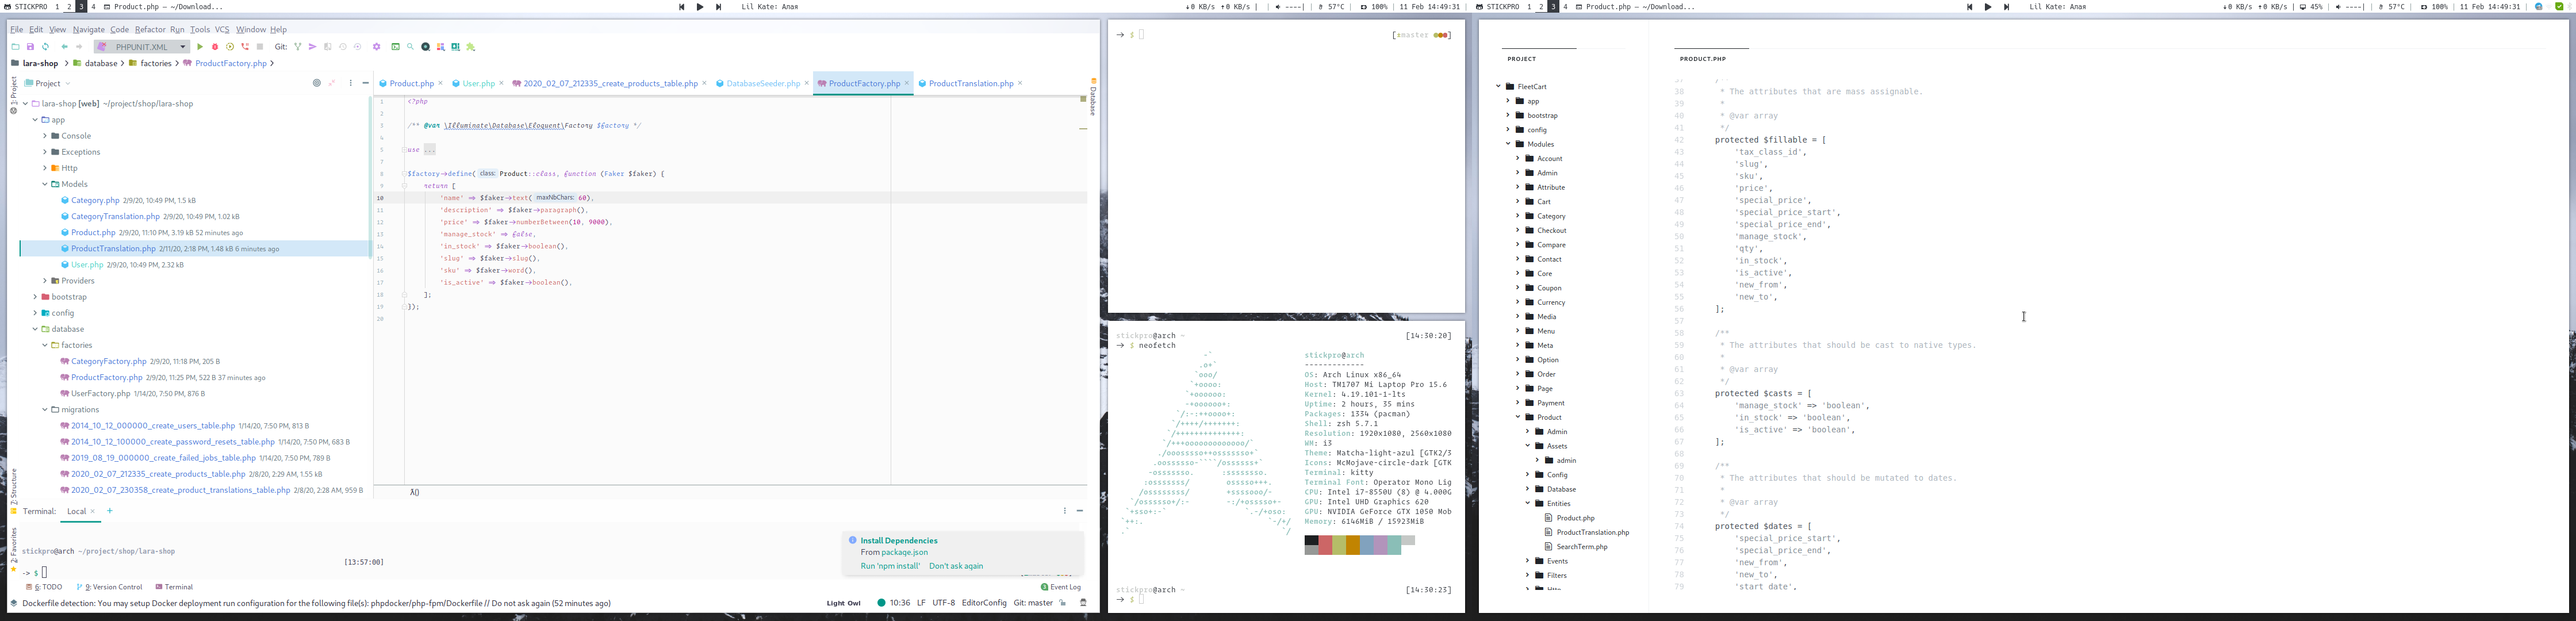This screenshot has height=621, width=2576.
Task: Open Project panel options three-dot menu
Action: [x=350, y=83]
